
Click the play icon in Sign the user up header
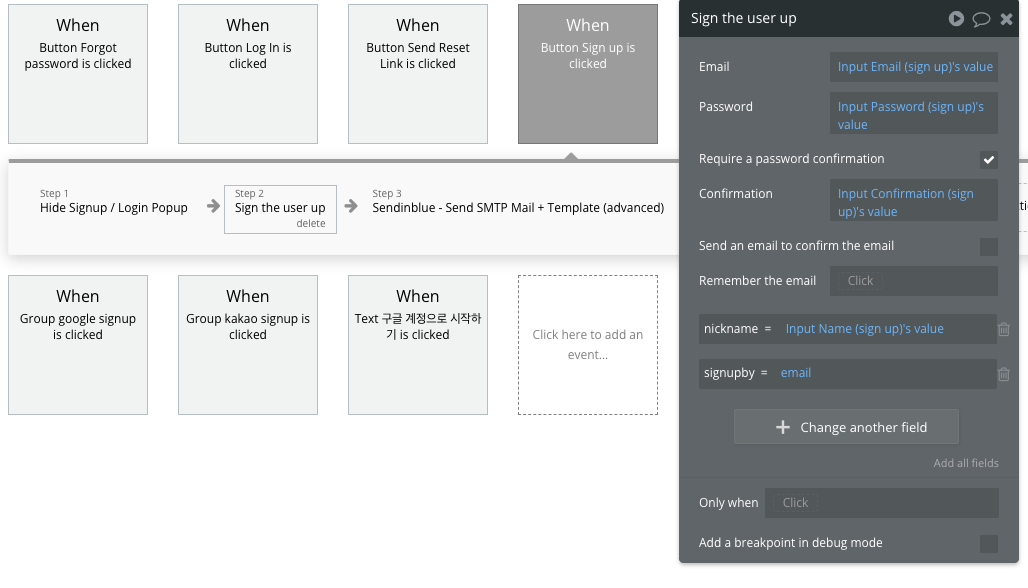(x=956, y=18)
